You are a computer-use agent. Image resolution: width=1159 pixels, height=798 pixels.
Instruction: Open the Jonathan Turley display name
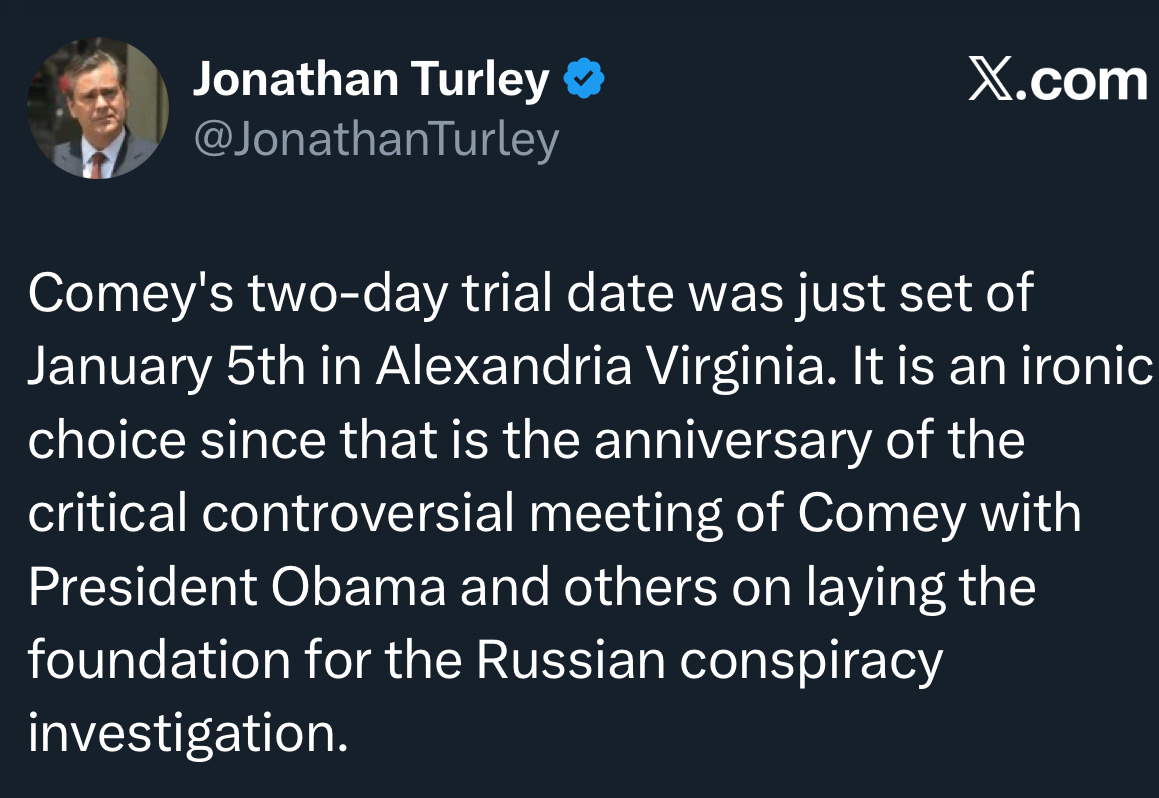pos(370,80)
